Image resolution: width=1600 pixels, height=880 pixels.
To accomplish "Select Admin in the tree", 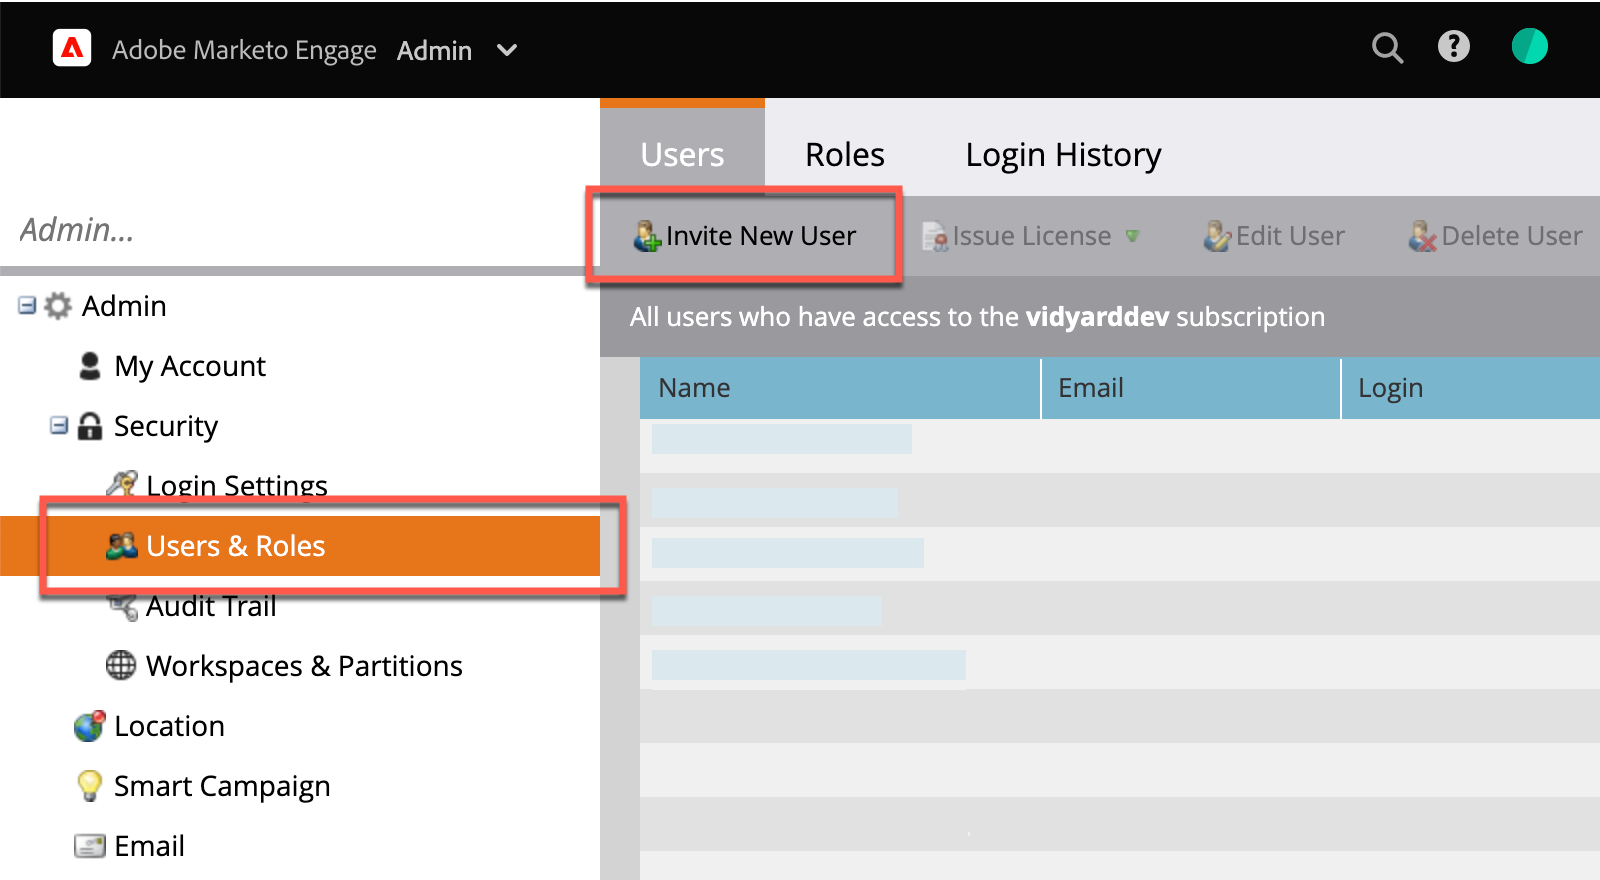I will click(124, 306).
